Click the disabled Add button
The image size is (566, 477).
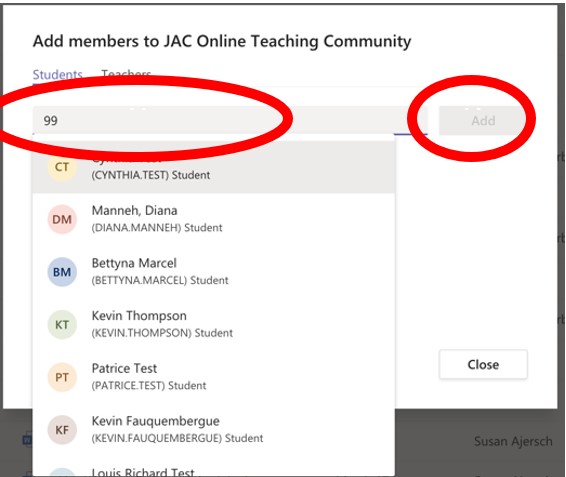[483, 121]
